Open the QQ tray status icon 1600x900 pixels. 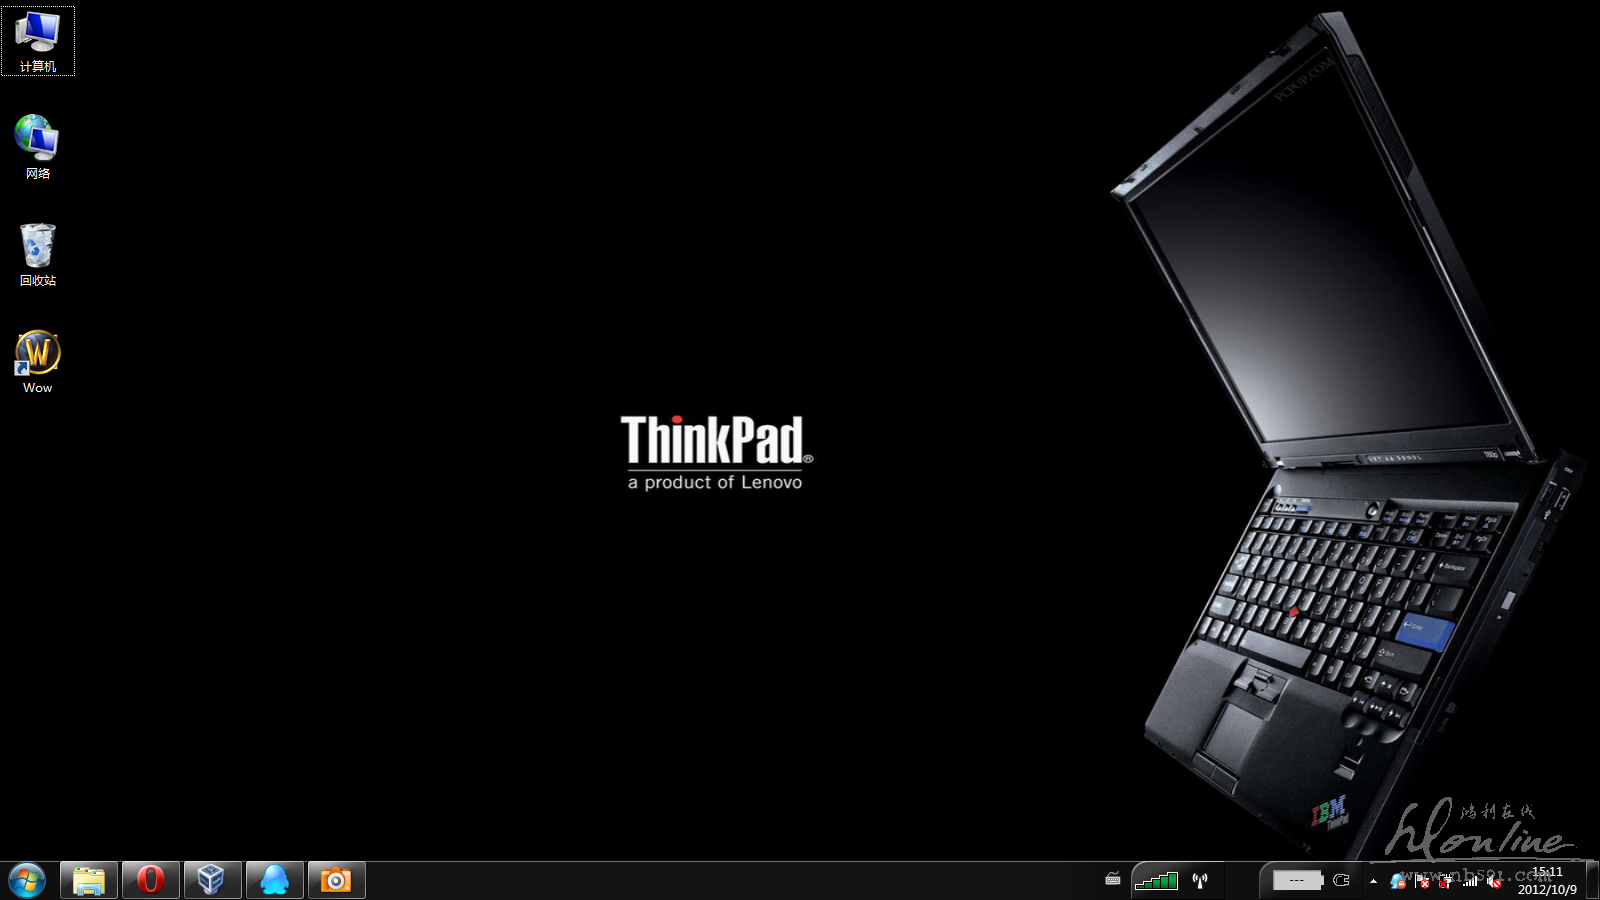[x=1397, y=881]
